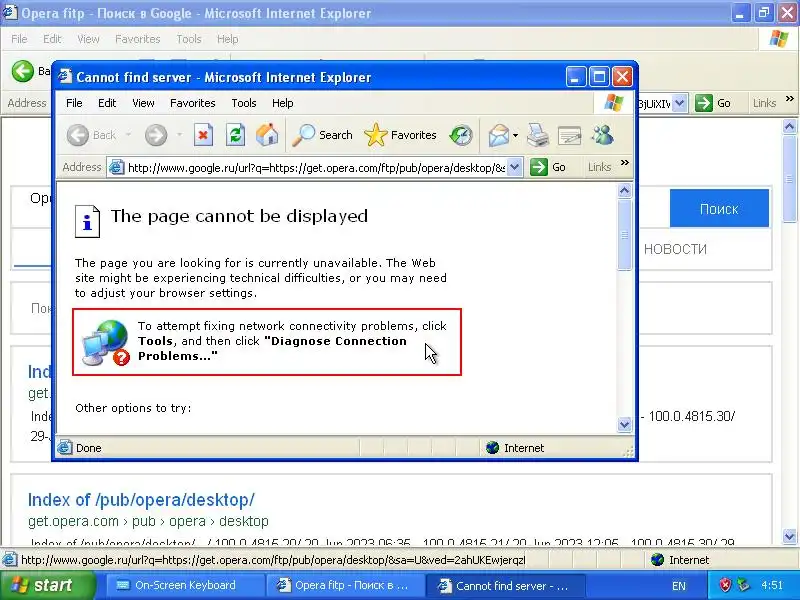This screenshot has width=800, height=600.
Task: Open НОВОСТИ tab on Google page
Action: click(675, 249)
